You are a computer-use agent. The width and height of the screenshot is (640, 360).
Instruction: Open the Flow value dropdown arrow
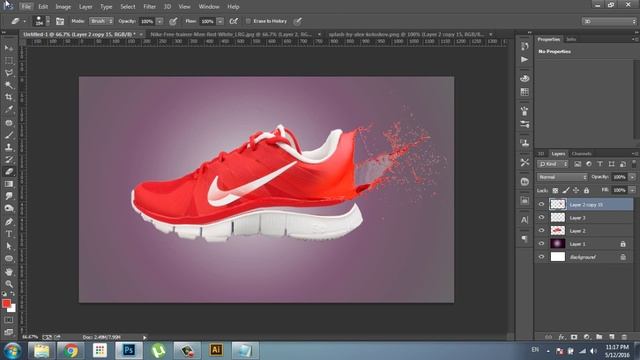(220, 21)
